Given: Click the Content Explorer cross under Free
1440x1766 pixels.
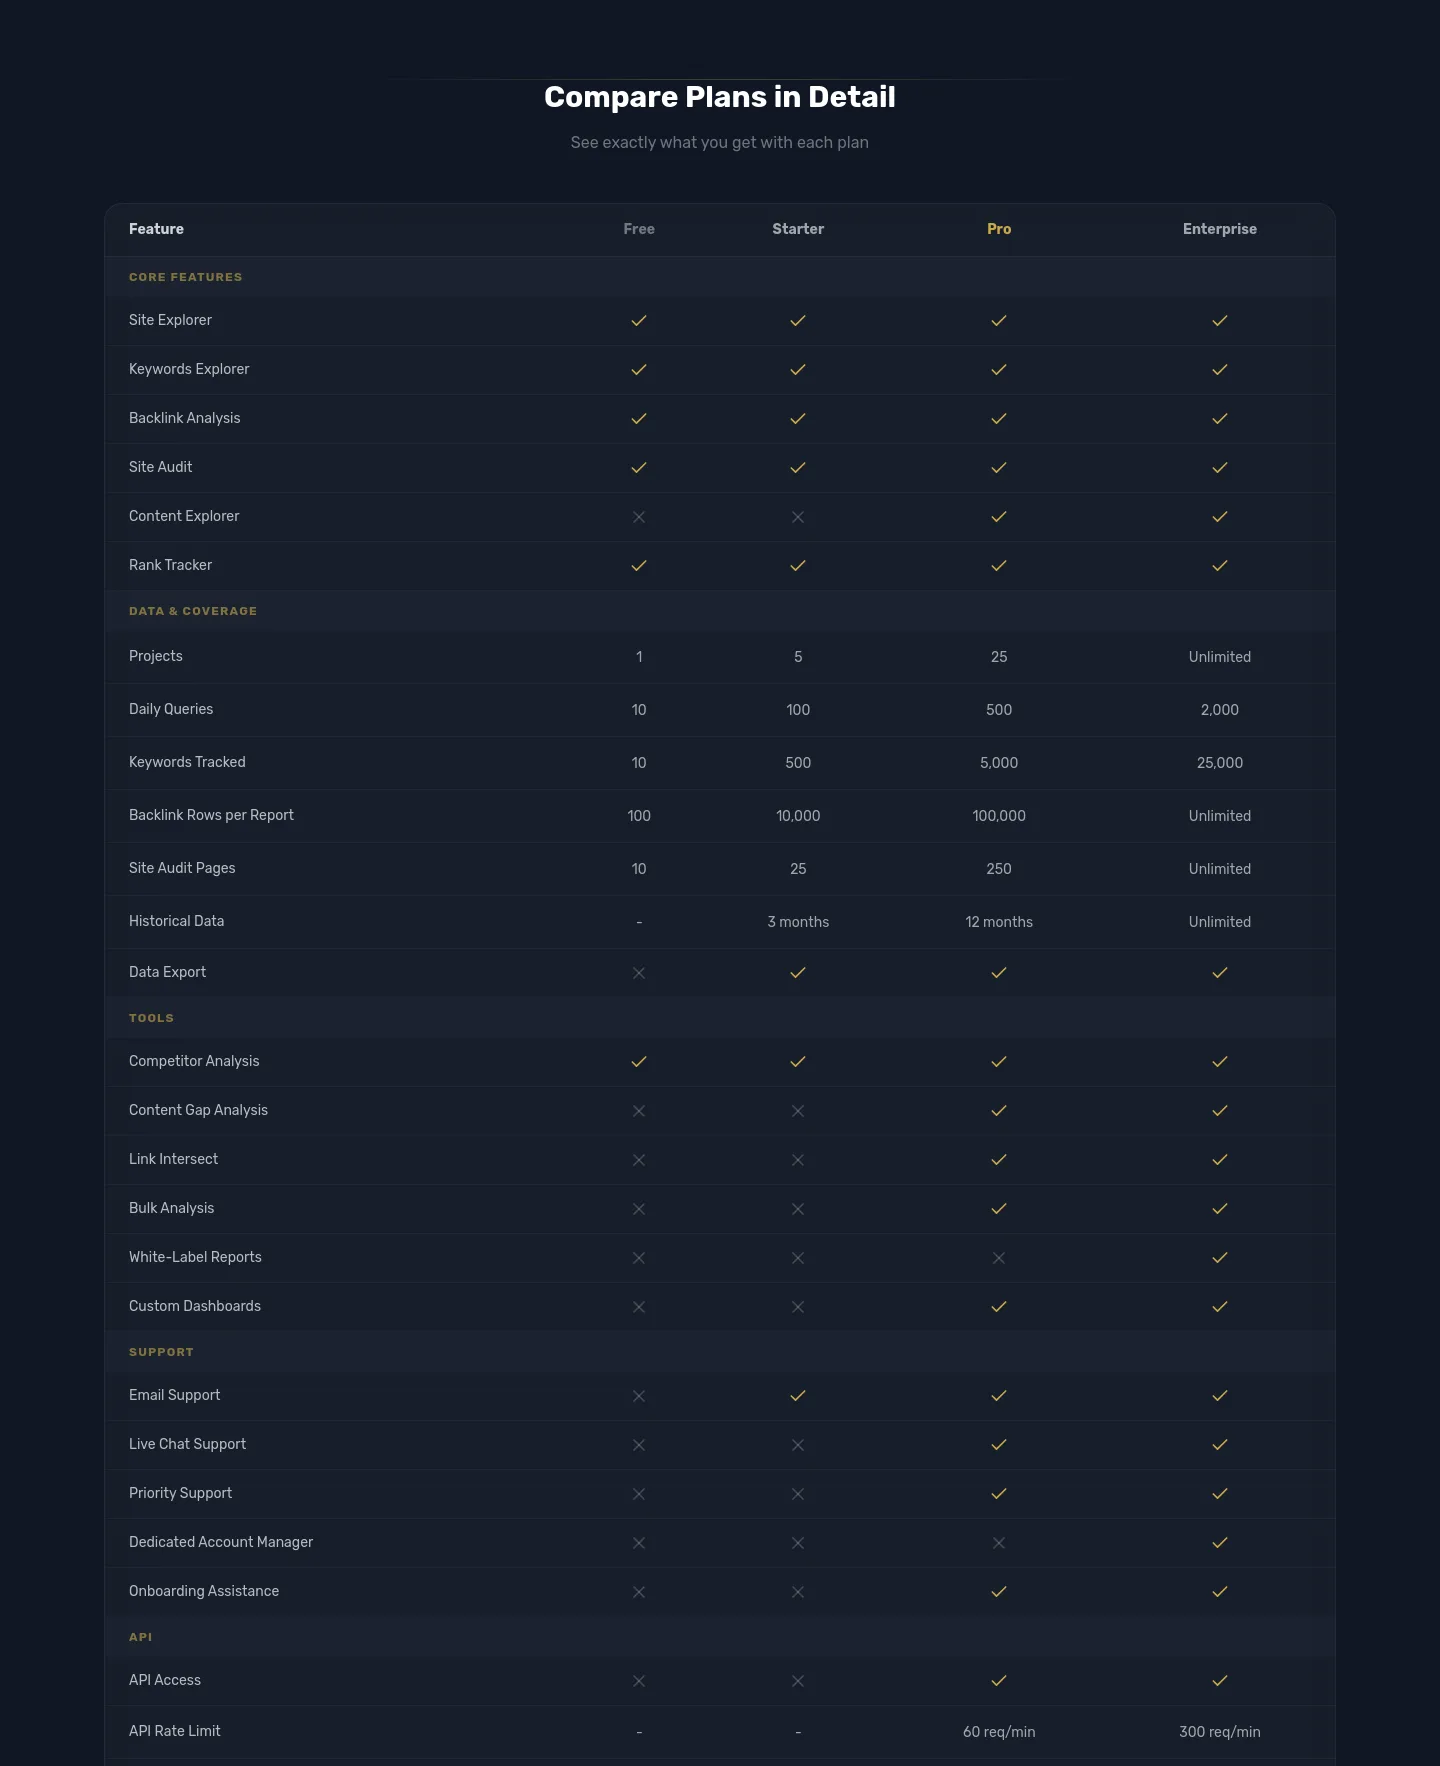Looking at the screenshot, I should tap(639, 517).
